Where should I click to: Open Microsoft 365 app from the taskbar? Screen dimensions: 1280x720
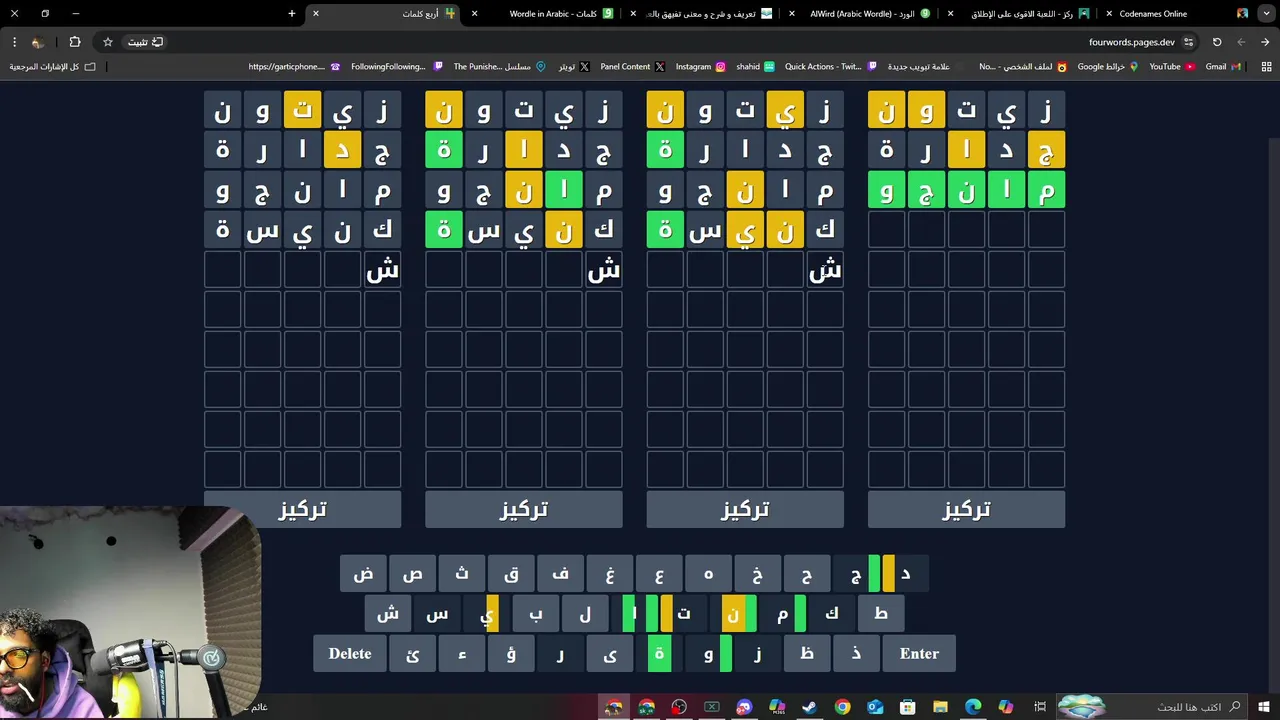(x=777, y=707)
